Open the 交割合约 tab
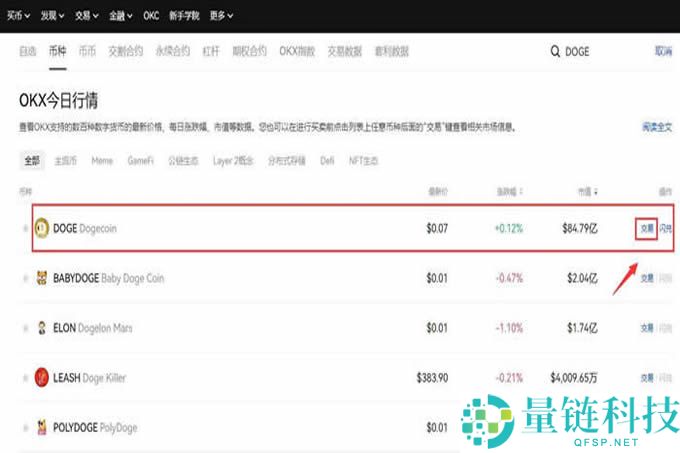The height and width of the screenshot is (453, 680). tap(125, 51)
